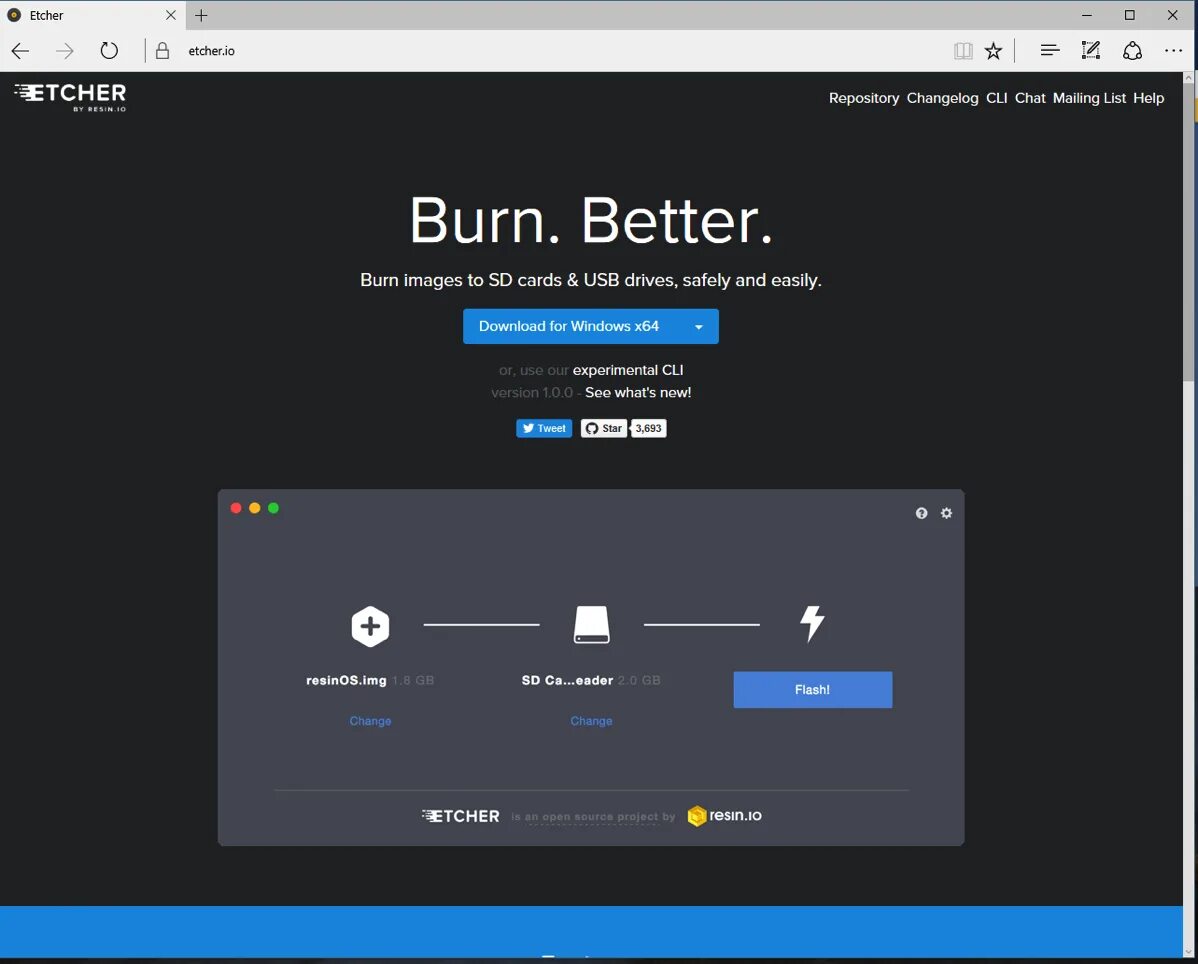This screenshot has width=1198, height=964.
Task: Close the Etcher browser tab
Action: click(170, 15)
